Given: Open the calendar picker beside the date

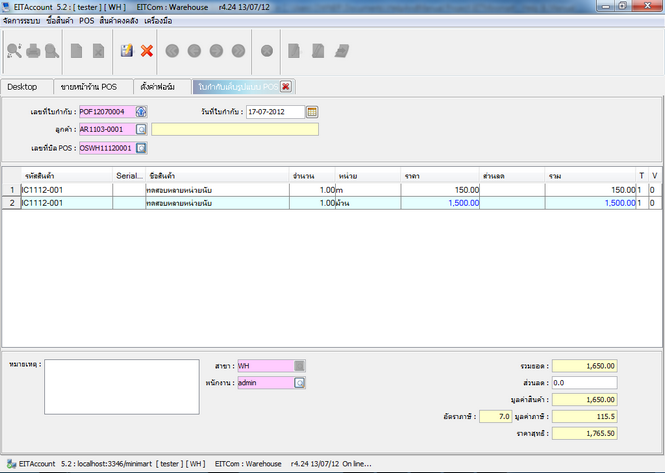Looking at the screenshot, I should [312, 111].
